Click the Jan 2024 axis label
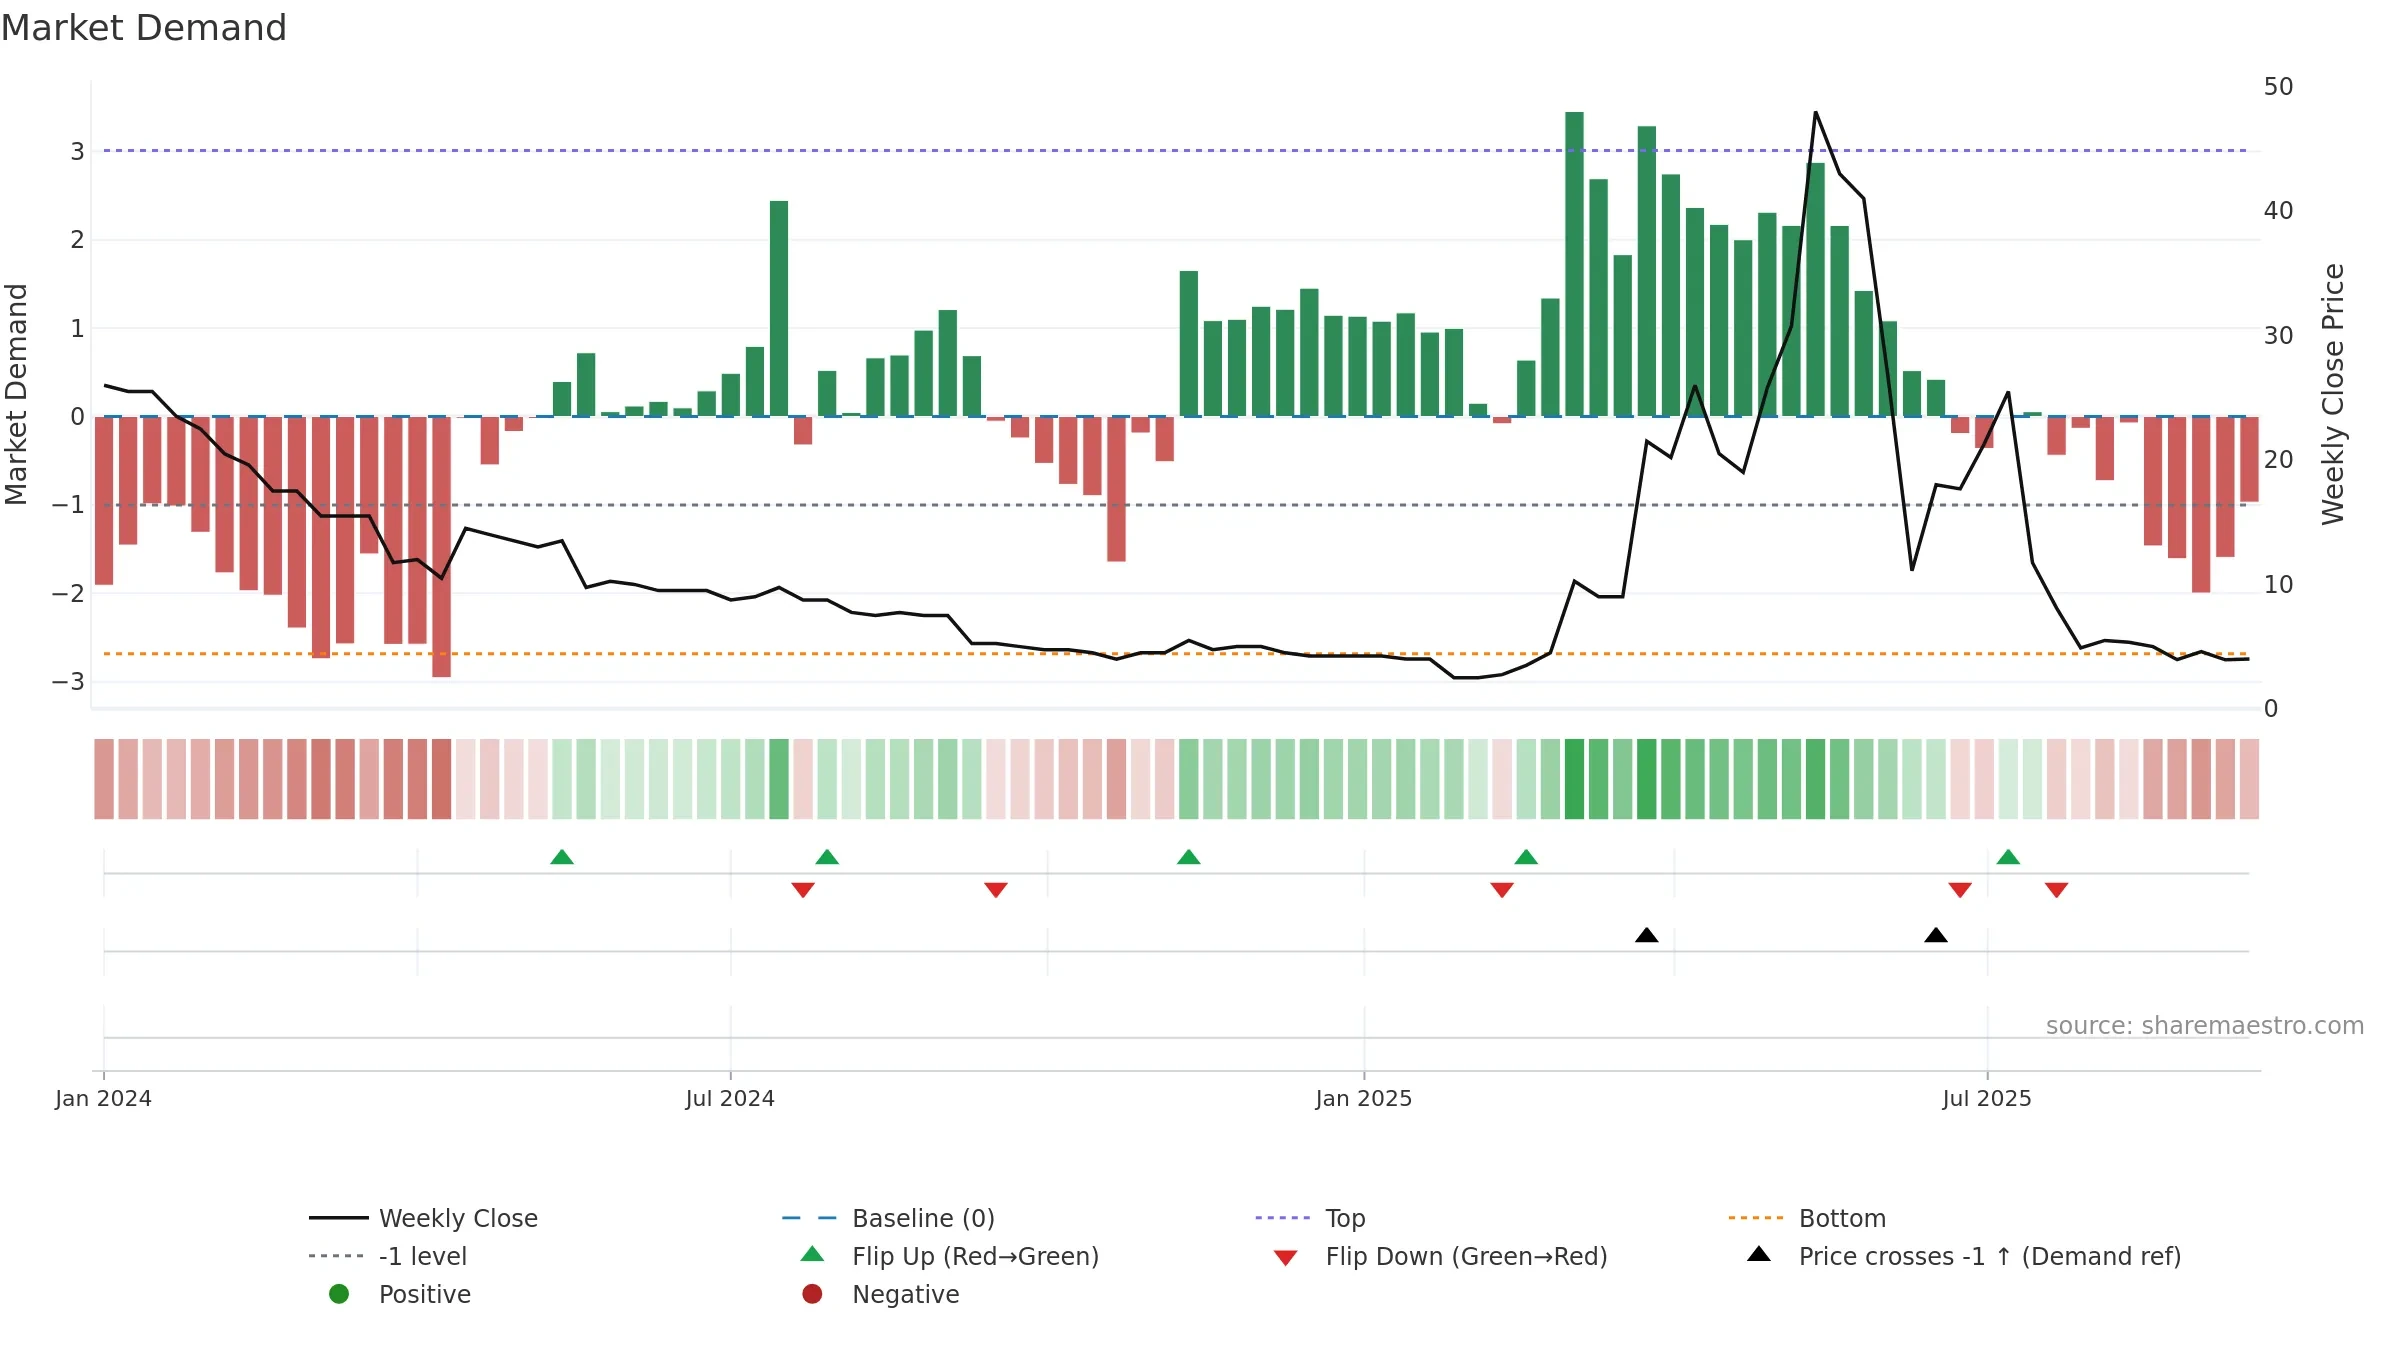Screen dimensions: 2400x1350 (103, 1098)
